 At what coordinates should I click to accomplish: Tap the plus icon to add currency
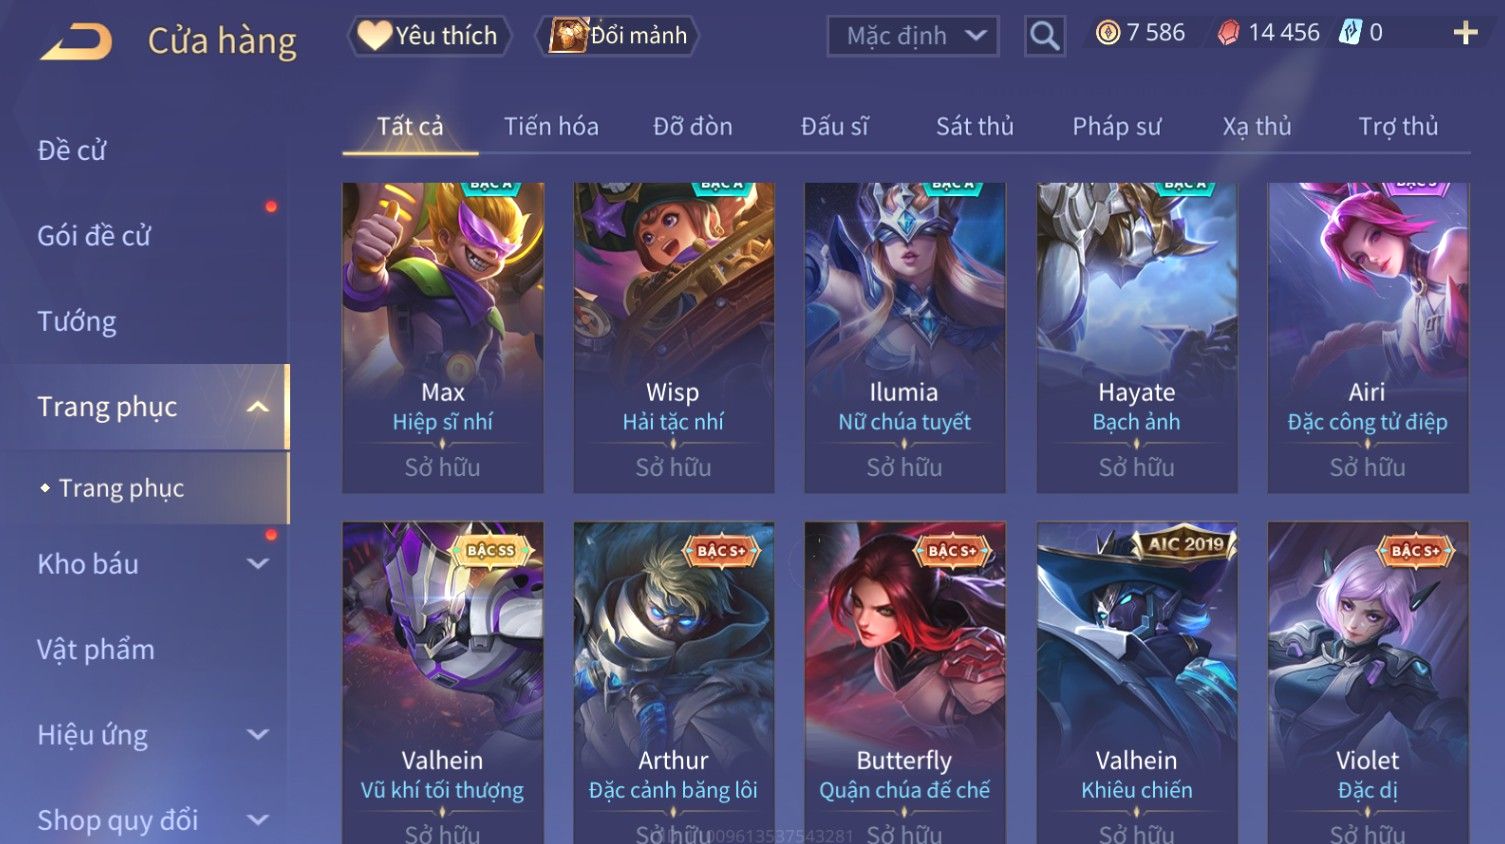point(1465,34)
